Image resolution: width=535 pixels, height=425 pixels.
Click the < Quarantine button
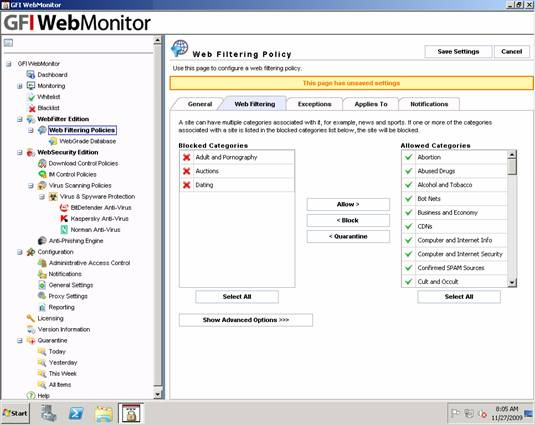pyautogui.click(x=348, y=236)
